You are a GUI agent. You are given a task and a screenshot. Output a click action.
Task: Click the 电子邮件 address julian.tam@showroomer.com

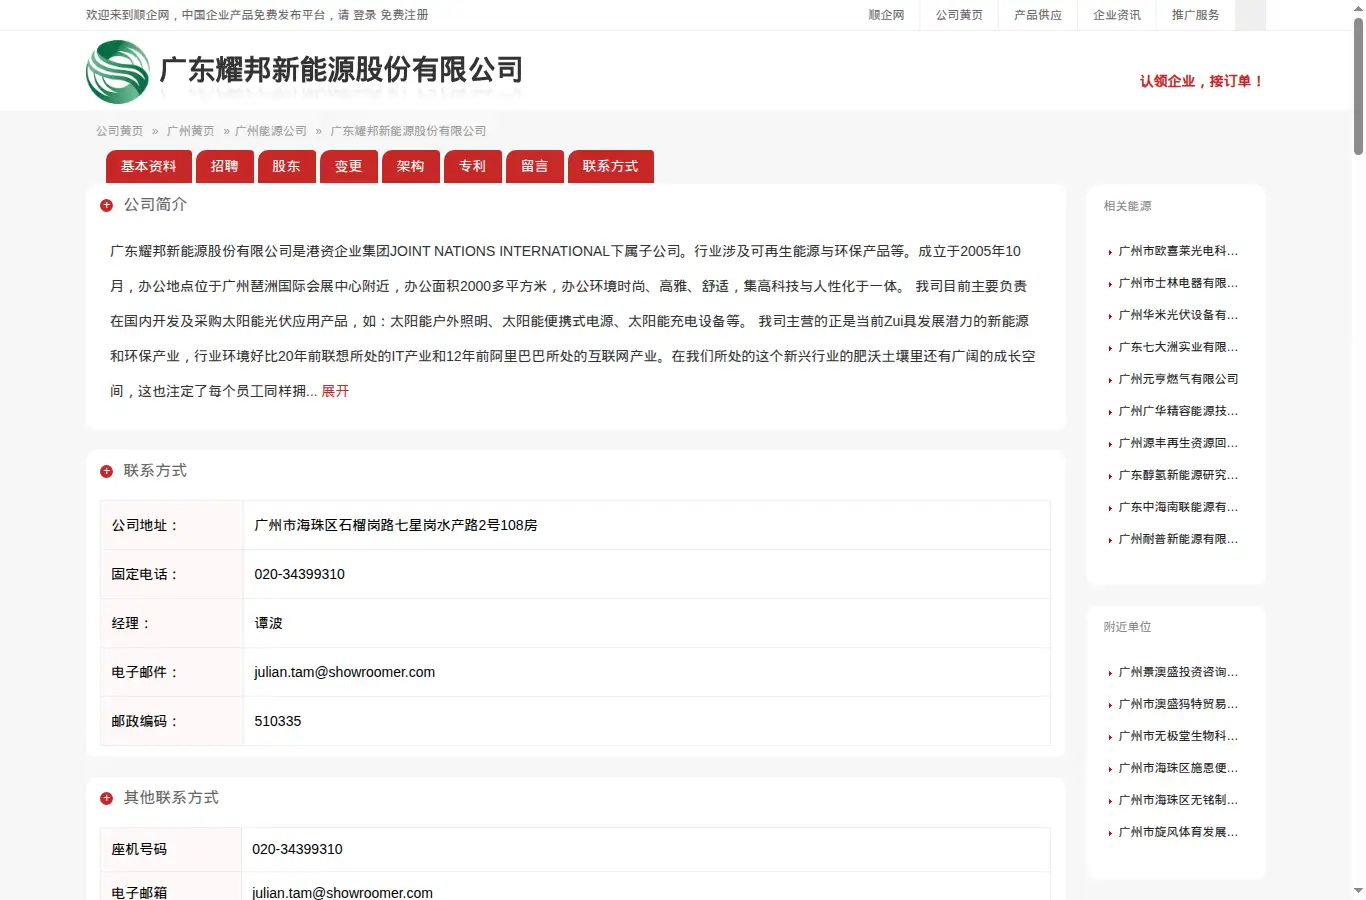(x=344, y=672)
